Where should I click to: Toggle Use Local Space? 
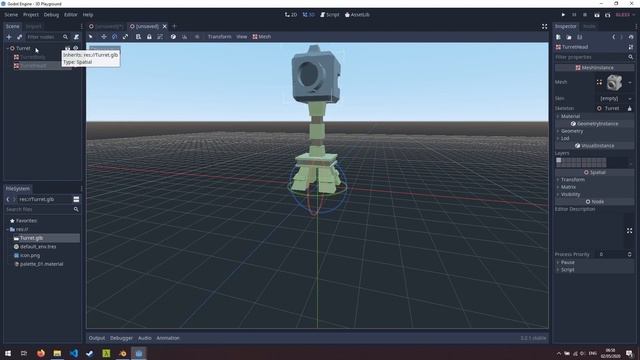tap(173, 37)
